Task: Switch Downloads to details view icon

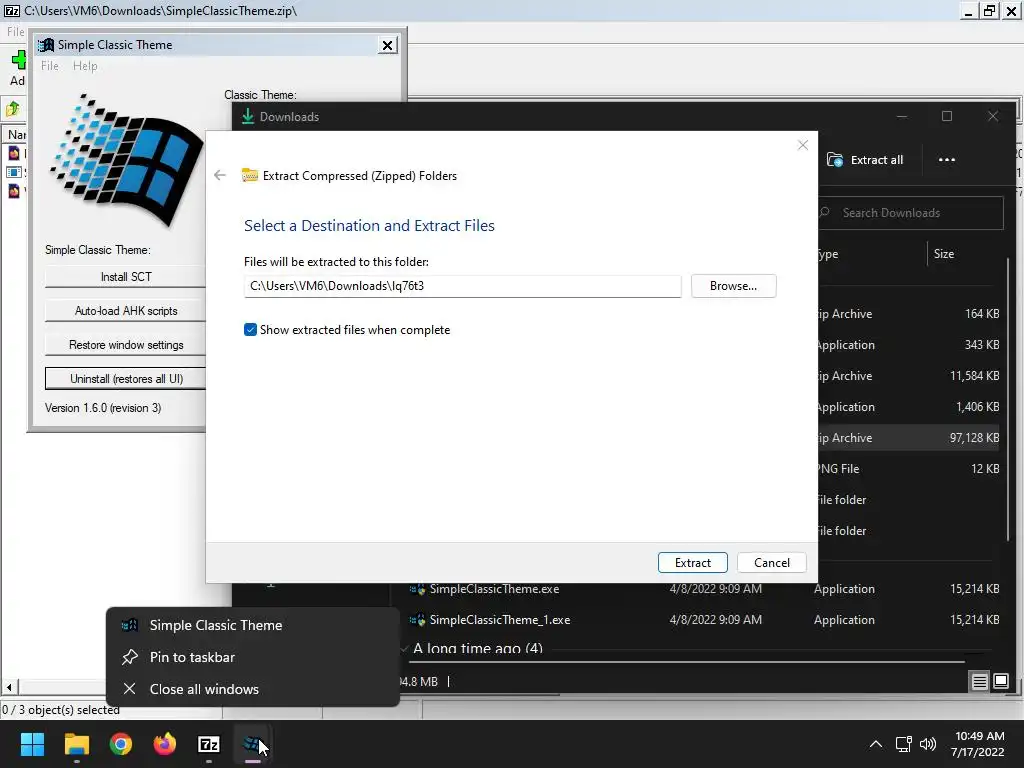Action: pyautogui.click(x=979, y=682)
